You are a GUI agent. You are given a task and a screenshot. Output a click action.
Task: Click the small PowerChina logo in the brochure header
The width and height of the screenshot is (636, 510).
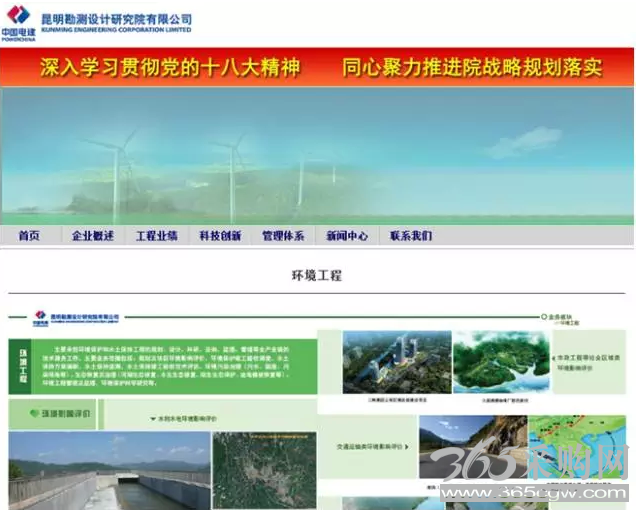click(x=40, y=318)
